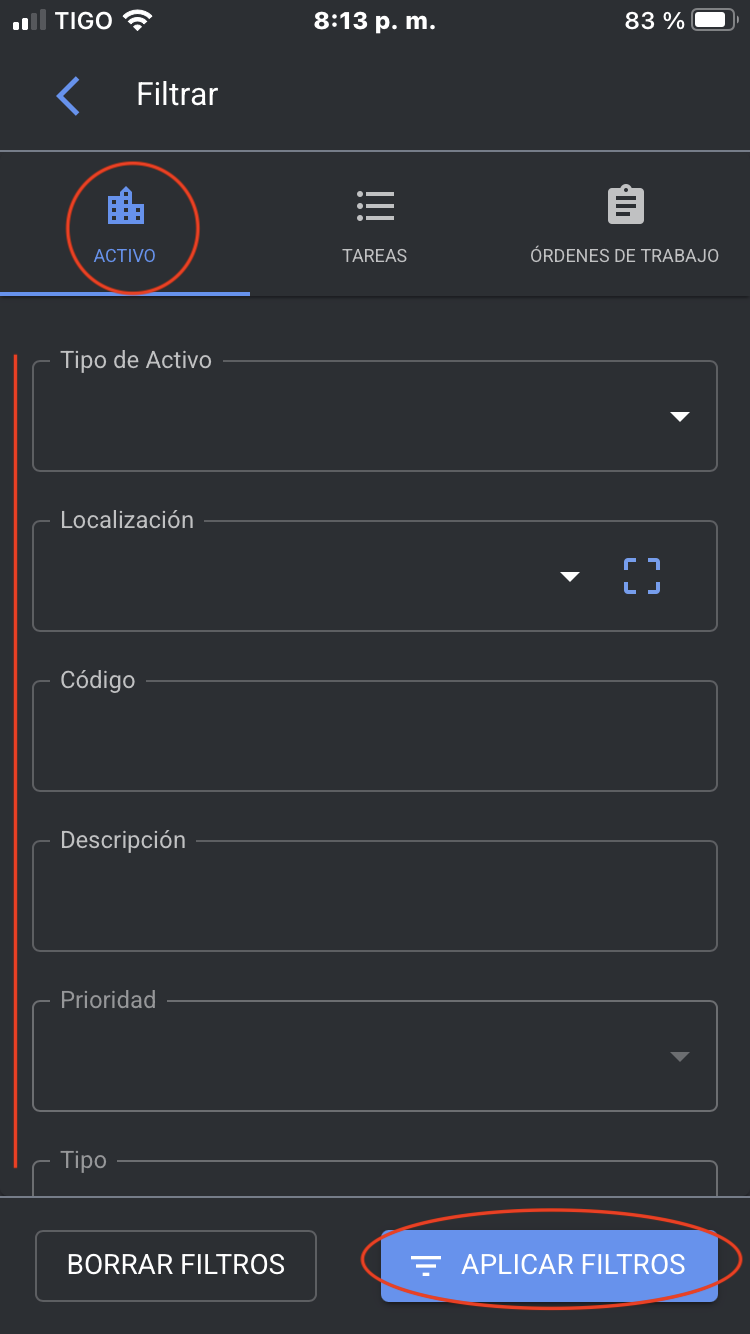Tap the Órdenes de Trabajo clipboard icon

coord(625,206)
